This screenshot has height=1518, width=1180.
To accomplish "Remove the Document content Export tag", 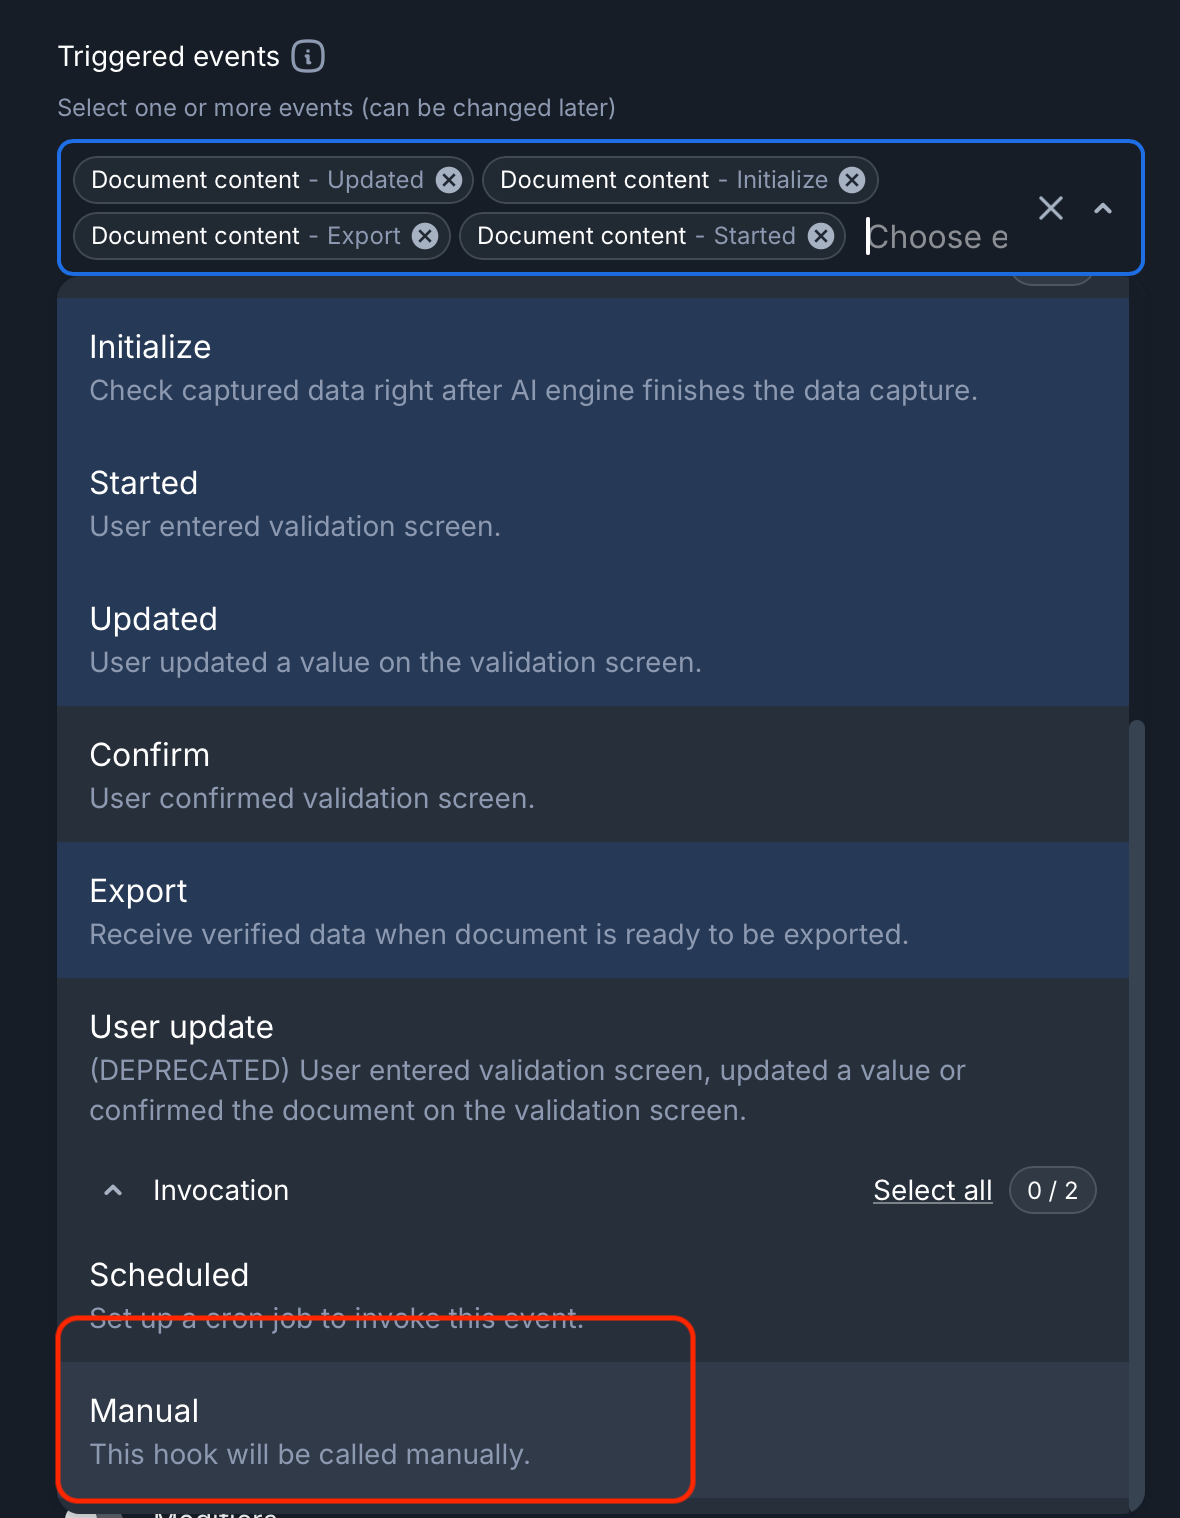I will [425, 236].
